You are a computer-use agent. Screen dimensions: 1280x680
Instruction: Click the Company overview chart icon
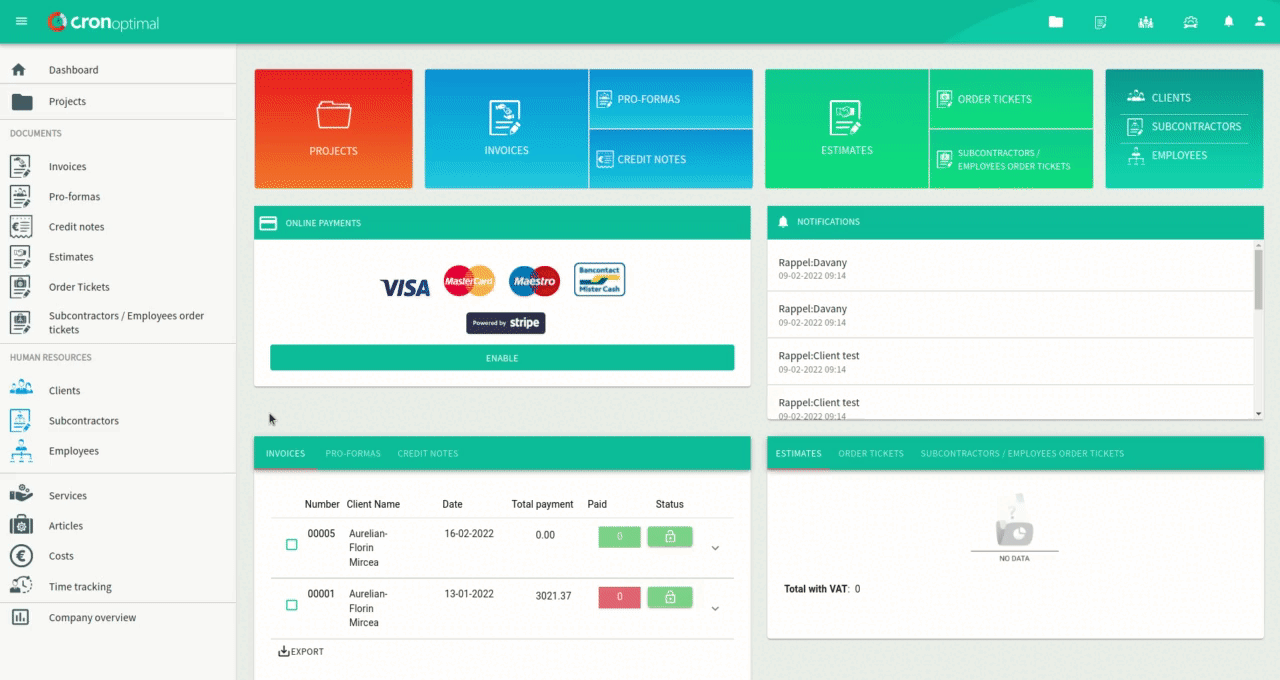pyautogui.click(x=21, y=617)
